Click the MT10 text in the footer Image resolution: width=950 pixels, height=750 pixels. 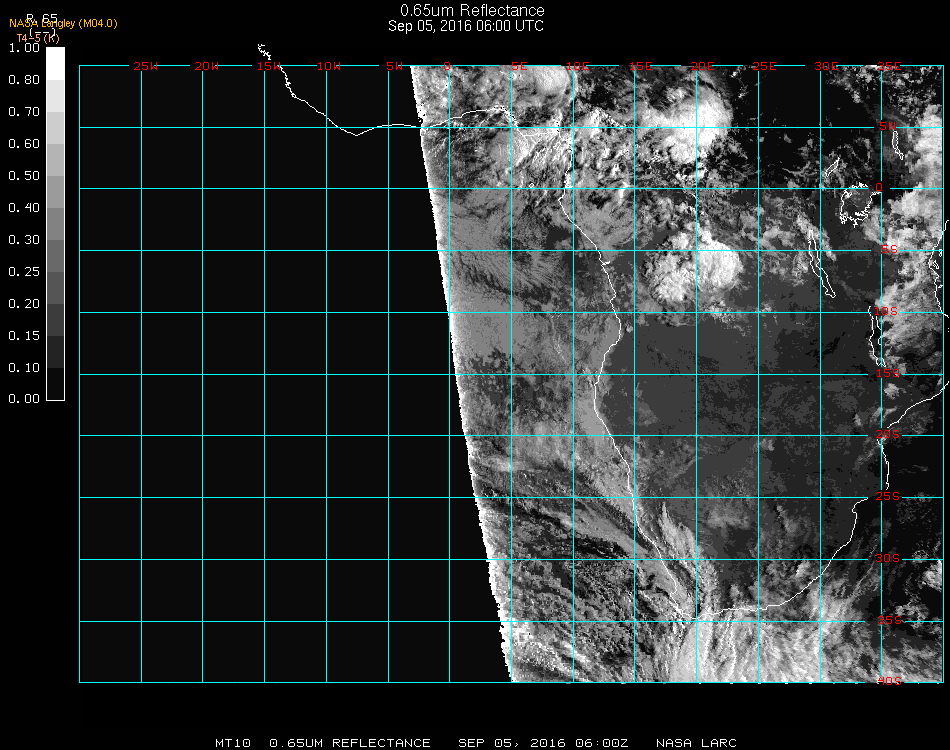click(233, 743)
